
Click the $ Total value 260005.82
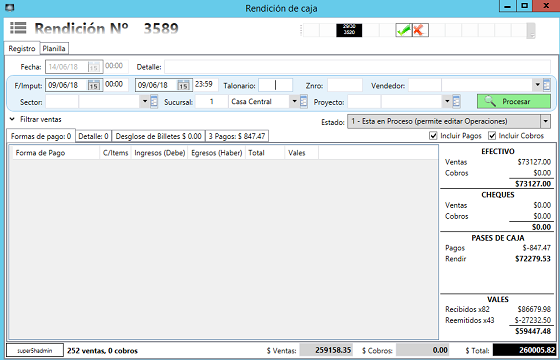pyautogui.click(x=525, y=350)
